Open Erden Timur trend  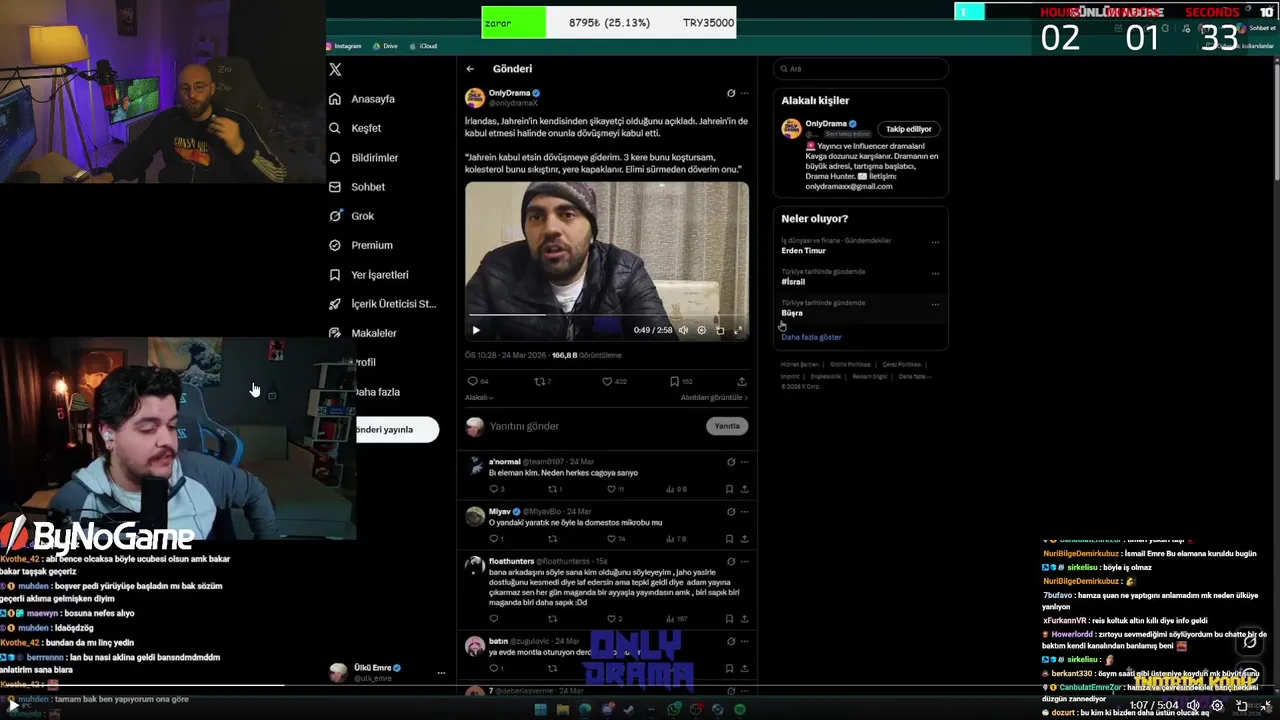click(803, 251)
